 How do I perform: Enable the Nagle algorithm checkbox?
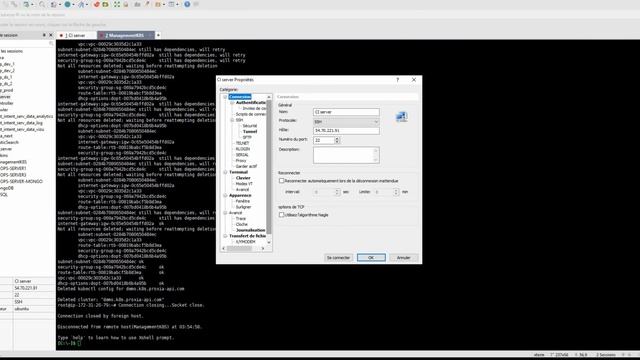281,215
